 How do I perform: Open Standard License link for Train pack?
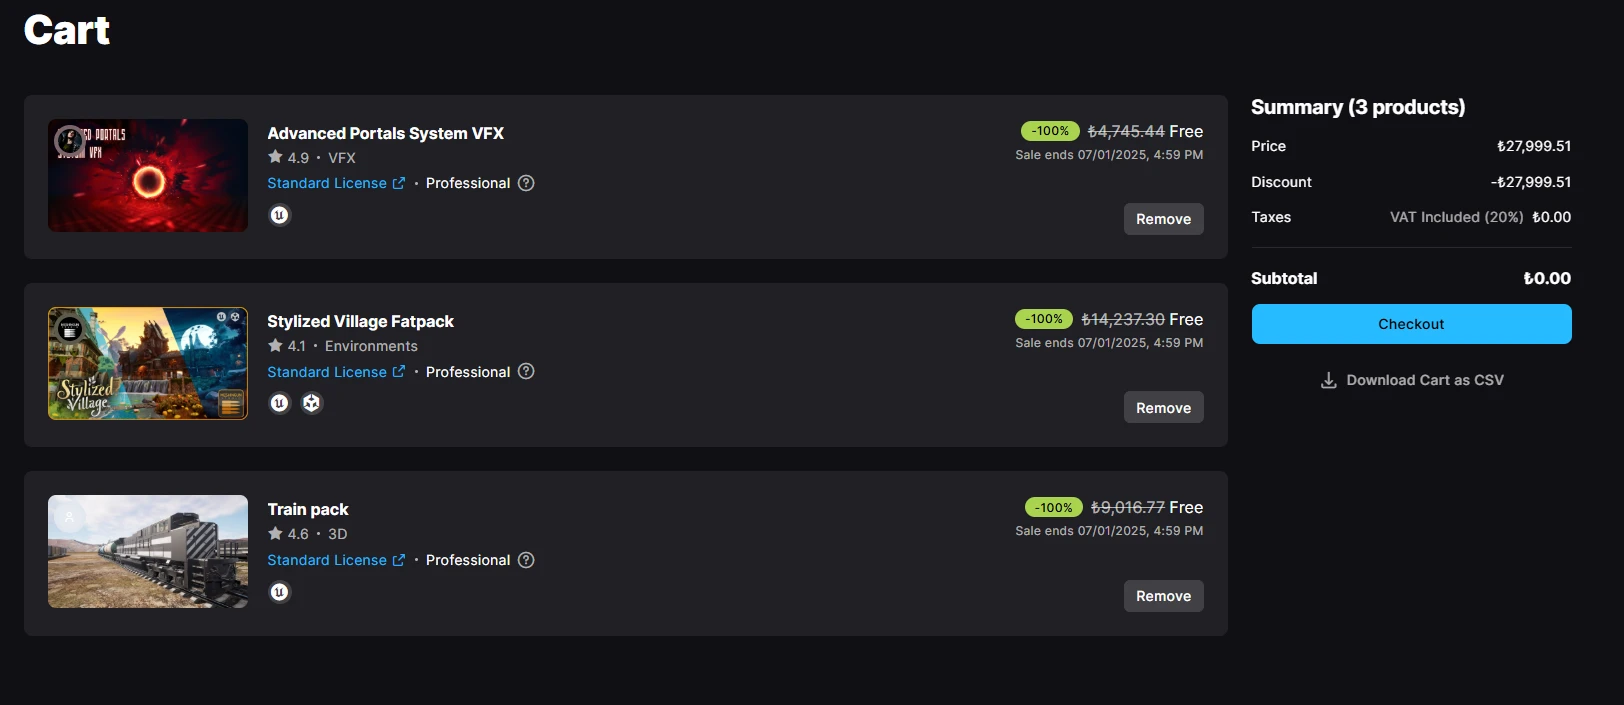[336, 560]
